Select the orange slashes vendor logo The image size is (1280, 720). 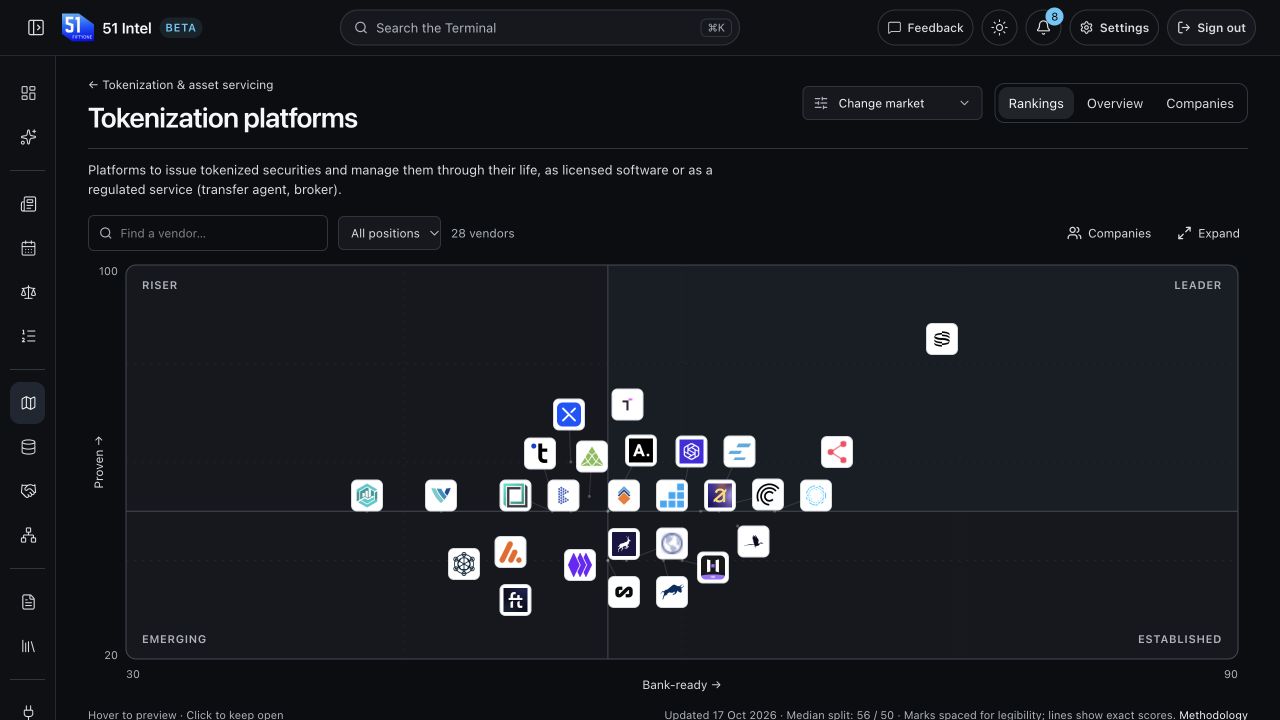pyautogui.click(x=511, y=552)
